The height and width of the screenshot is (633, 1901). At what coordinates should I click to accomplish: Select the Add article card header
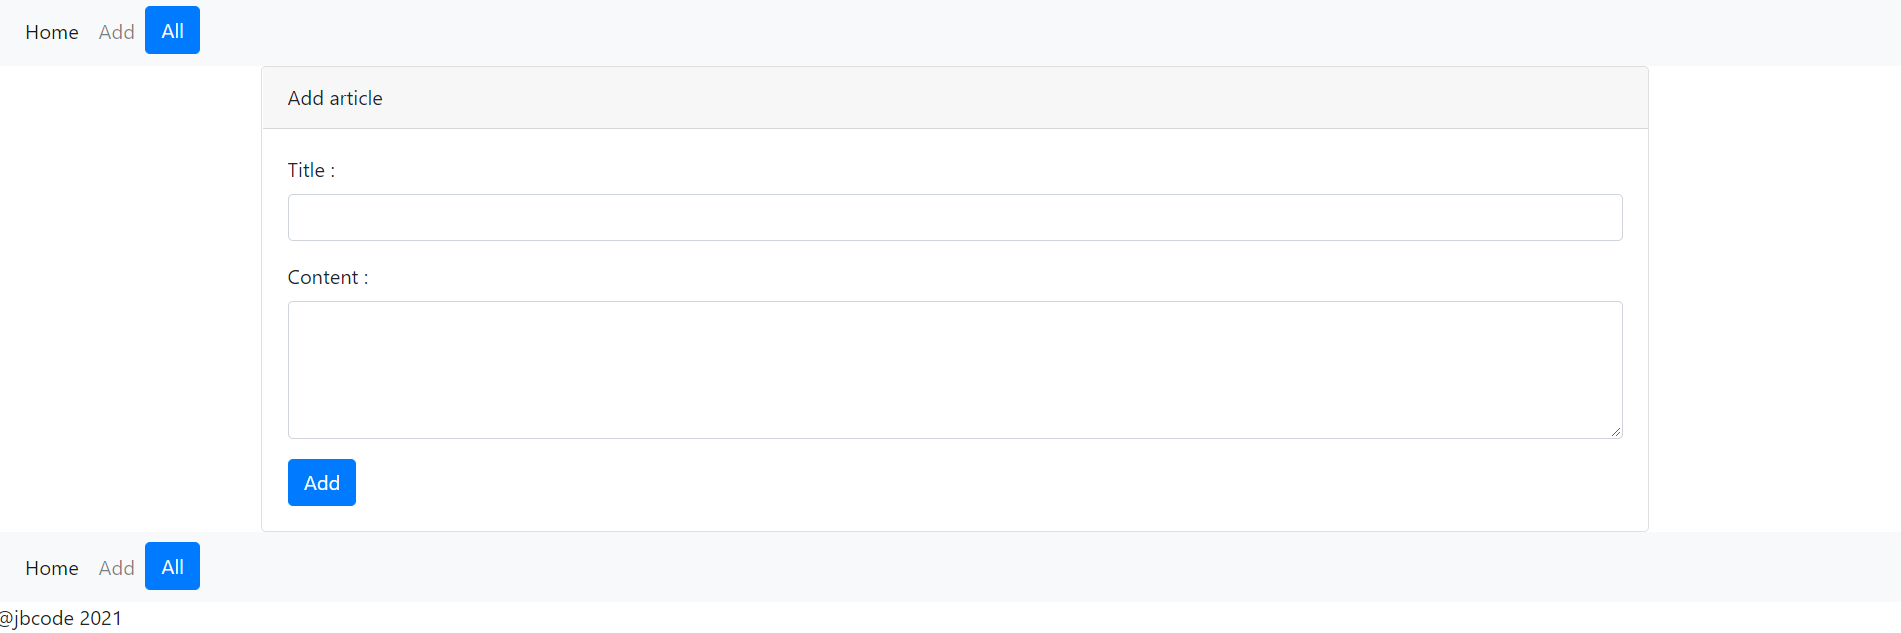coord(335,97)
